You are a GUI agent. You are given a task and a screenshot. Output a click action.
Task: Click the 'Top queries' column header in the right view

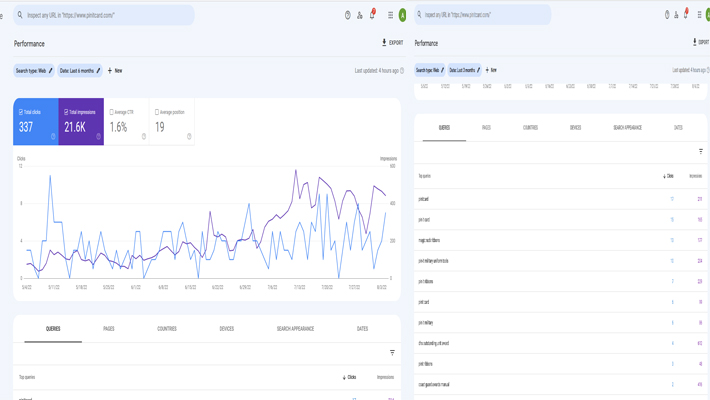click(x=424, y=176)
